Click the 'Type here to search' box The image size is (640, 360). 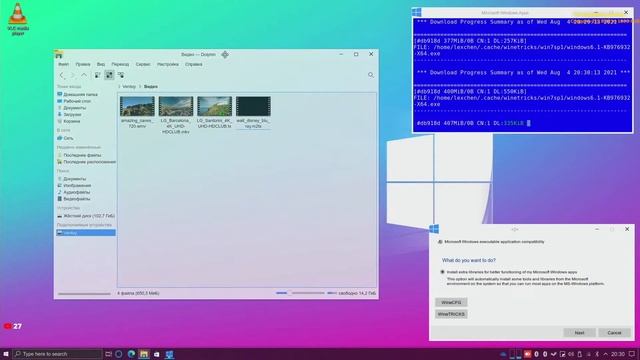[57, 354]
